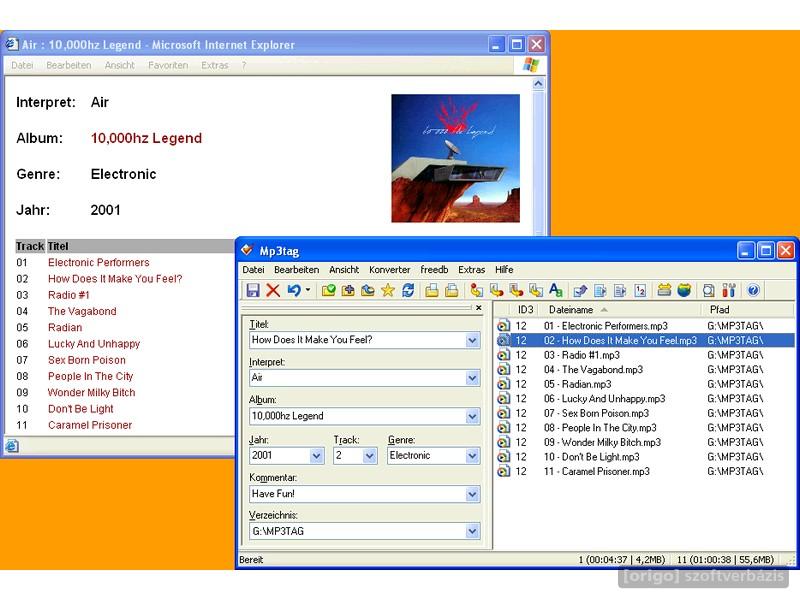Image resolution: width=800 pixels, height=600 pixels.
Task: Open the Konverter menu
Action: [389, 269]
